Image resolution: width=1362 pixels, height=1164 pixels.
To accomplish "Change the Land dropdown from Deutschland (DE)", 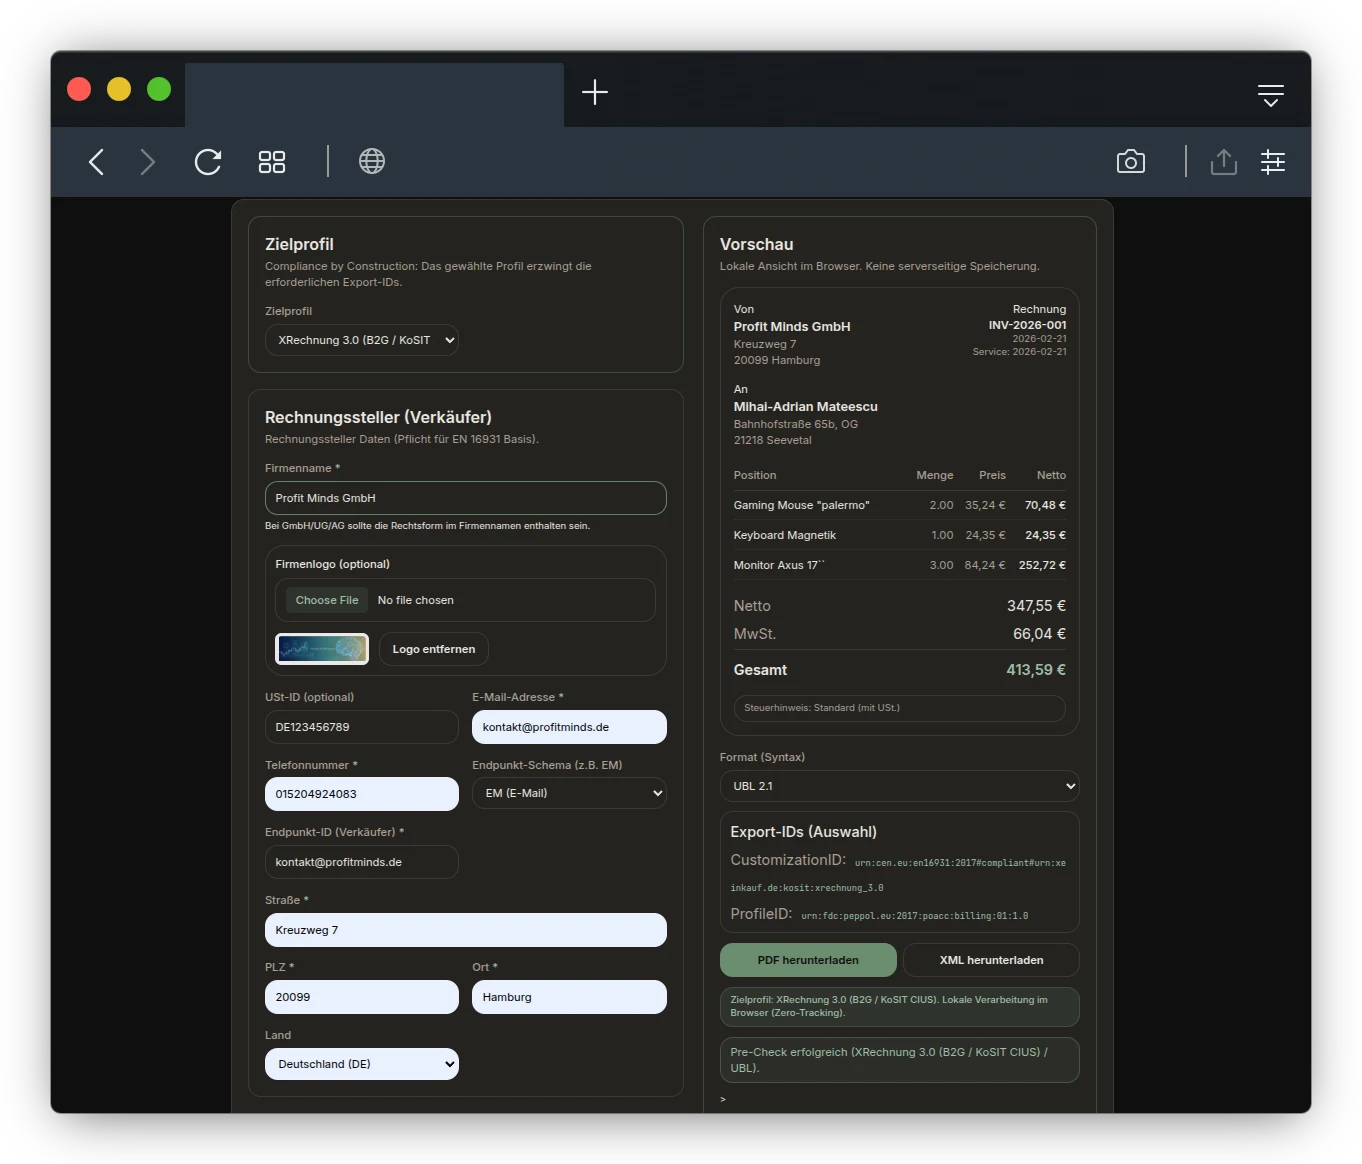I will (x=361, y=1063).
